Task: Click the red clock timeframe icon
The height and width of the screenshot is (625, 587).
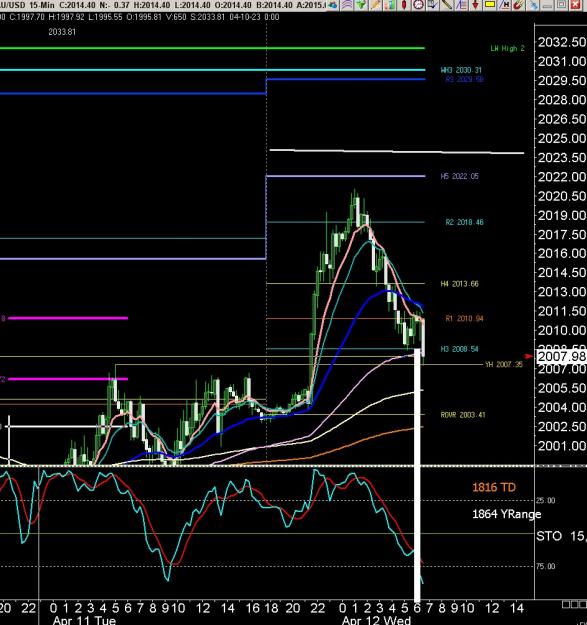Action: click(x=418, y=5)
